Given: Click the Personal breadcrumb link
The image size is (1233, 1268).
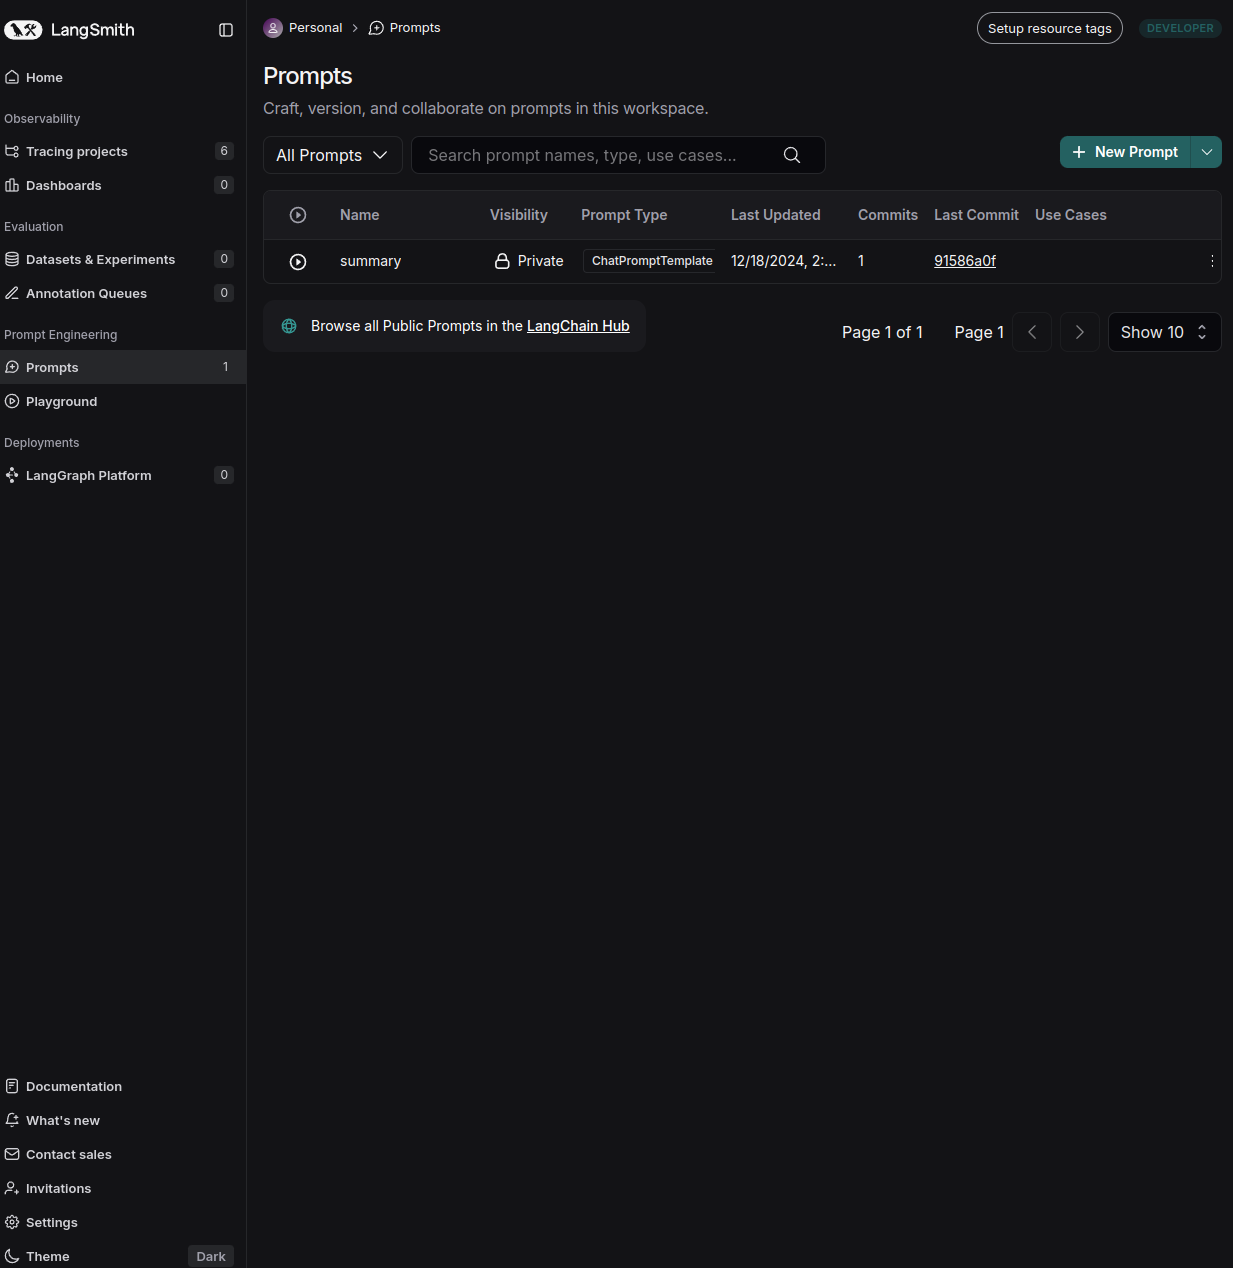Looking at the screenshot, I should coord(315,28).
